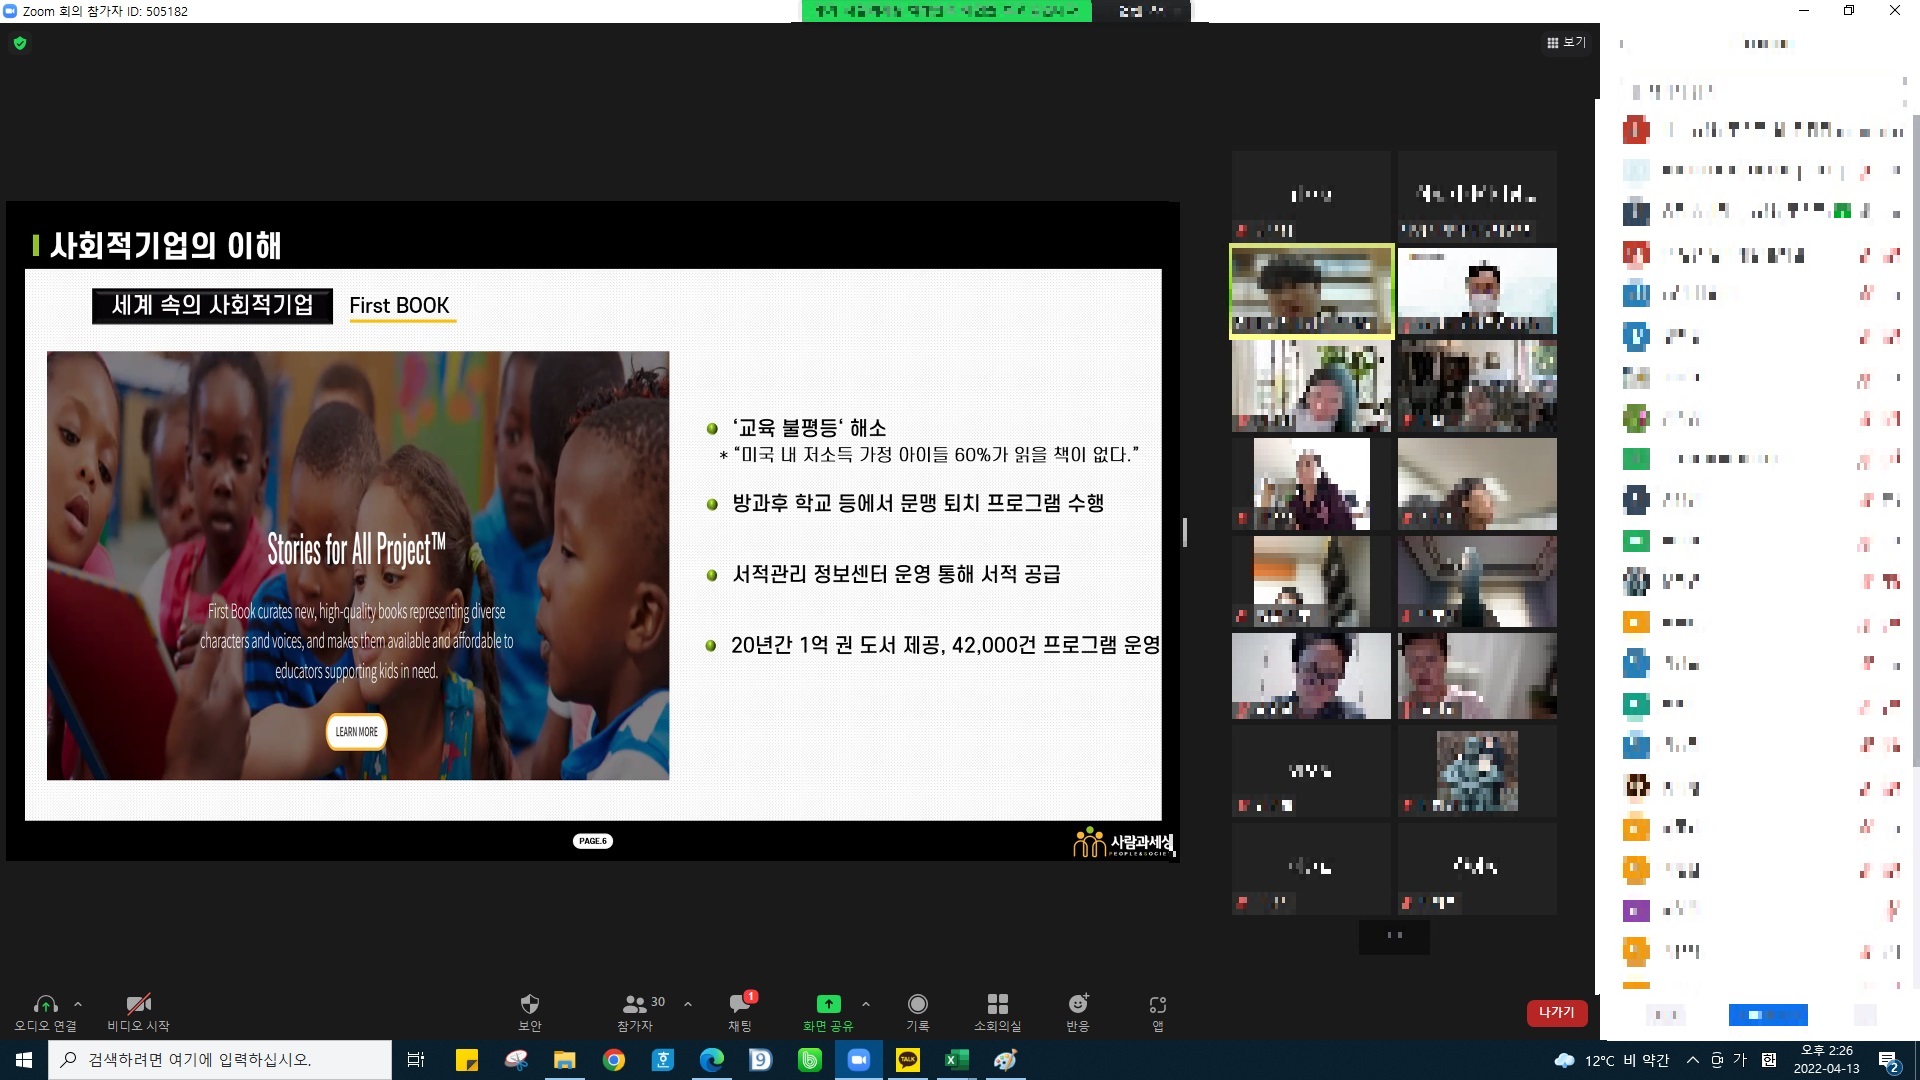Image resolution: width=1920 pixels, height=1080 pixels.
Task: Select the video thumbnail of the masked man
Action: click(x=1477, y=291)
